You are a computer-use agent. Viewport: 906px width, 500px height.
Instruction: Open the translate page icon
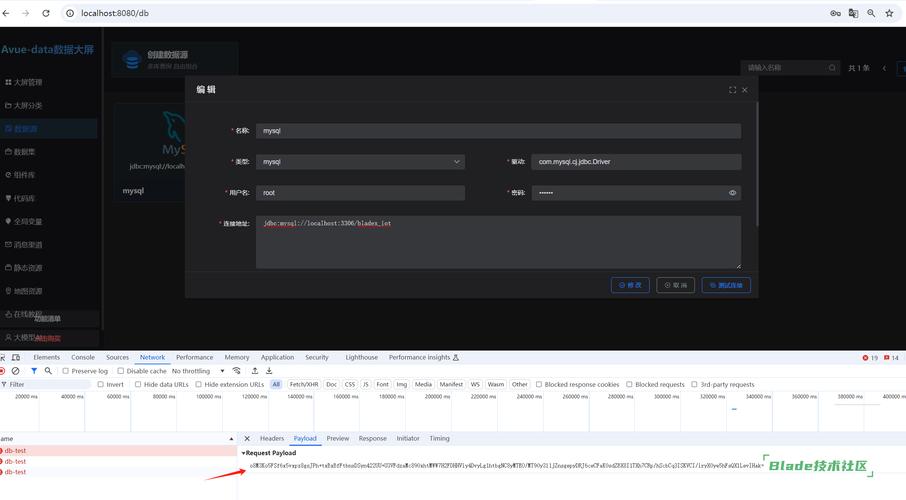click(853, 13)
